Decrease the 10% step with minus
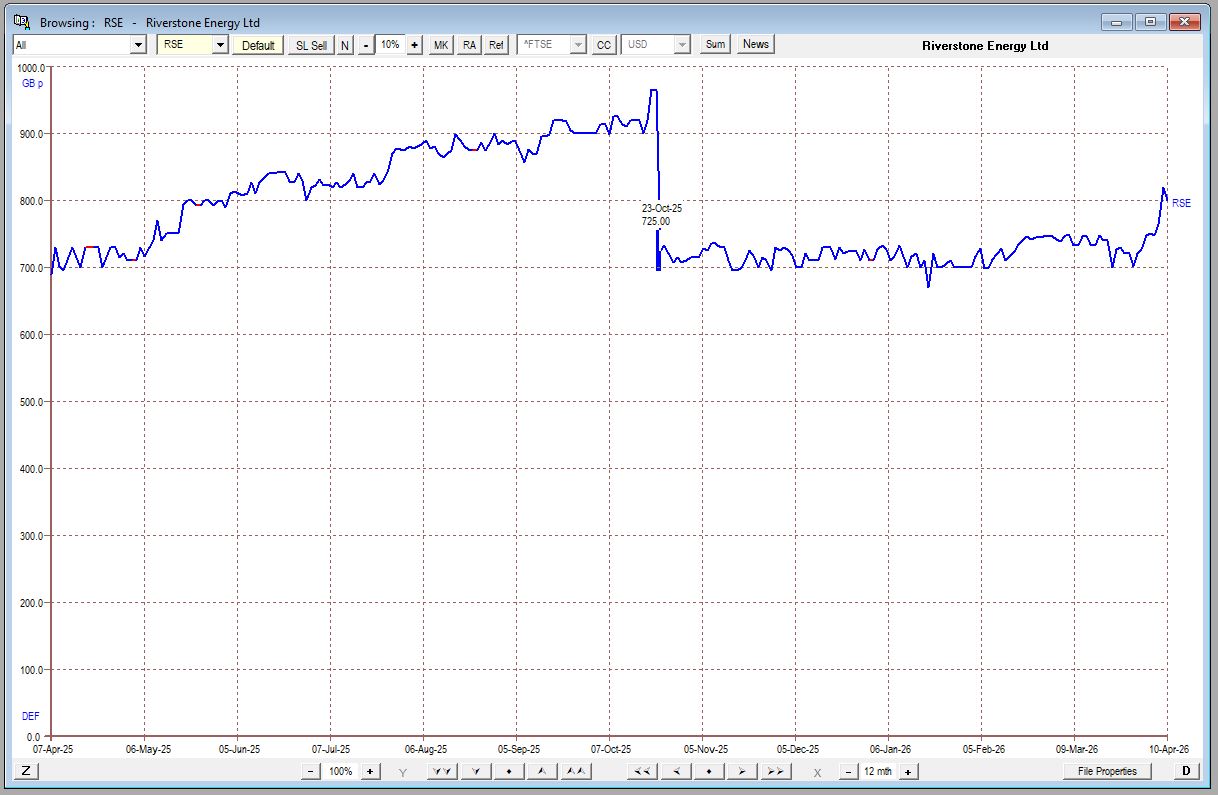The width and height of the screenshot is (1218, 795). pos(366,45)
